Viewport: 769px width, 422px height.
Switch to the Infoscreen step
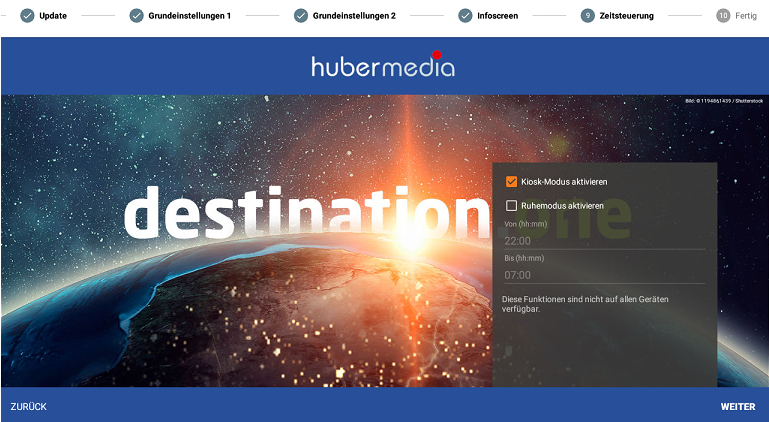pyautogui.click(x=497, y=16)
